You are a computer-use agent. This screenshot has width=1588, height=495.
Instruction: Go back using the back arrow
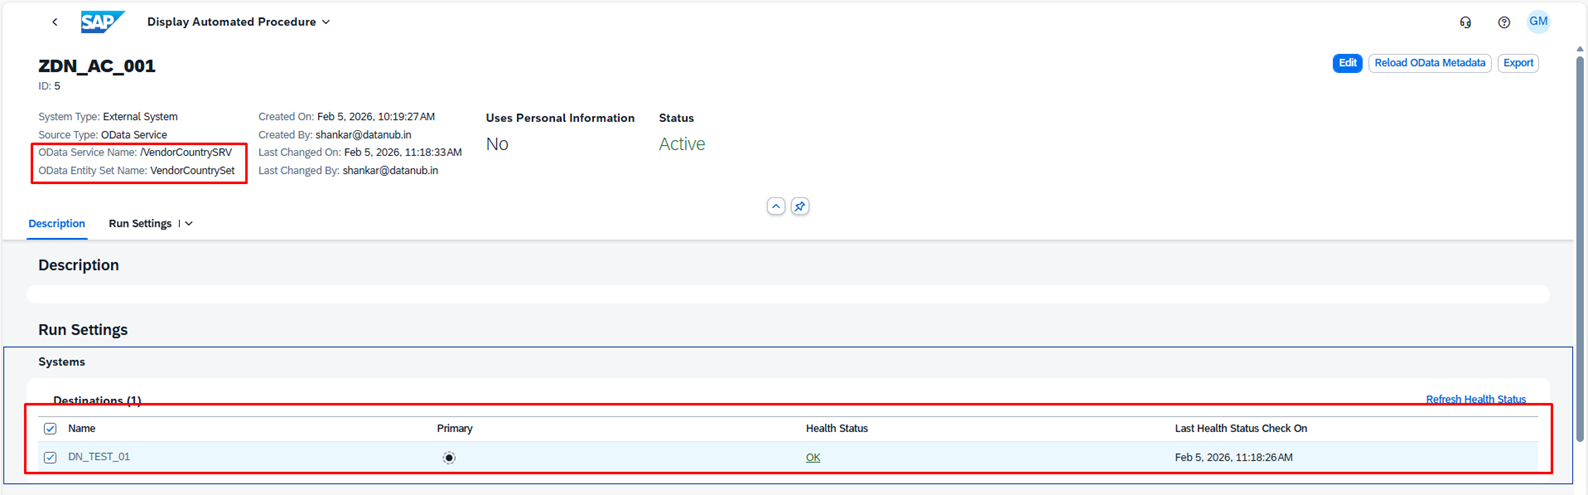[55, 22]
